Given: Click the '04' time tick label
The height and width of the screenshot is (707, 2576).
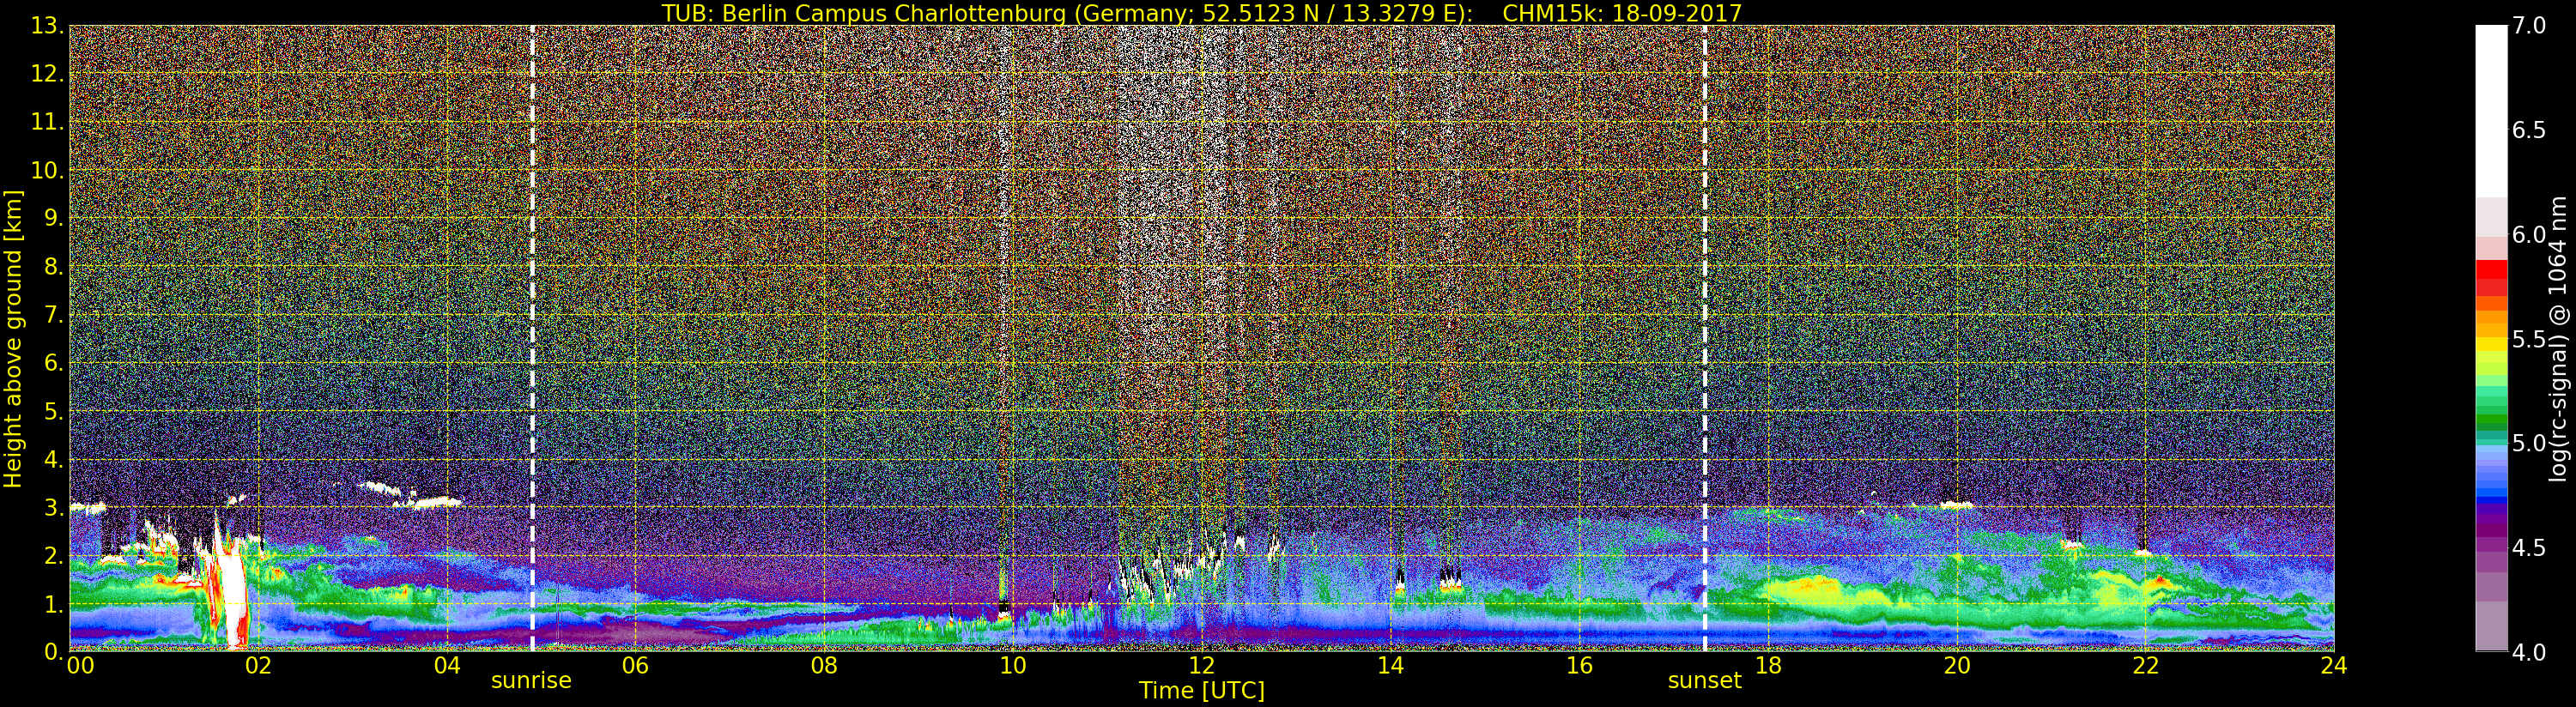Looking at the screenshot, I should [447, 666].
